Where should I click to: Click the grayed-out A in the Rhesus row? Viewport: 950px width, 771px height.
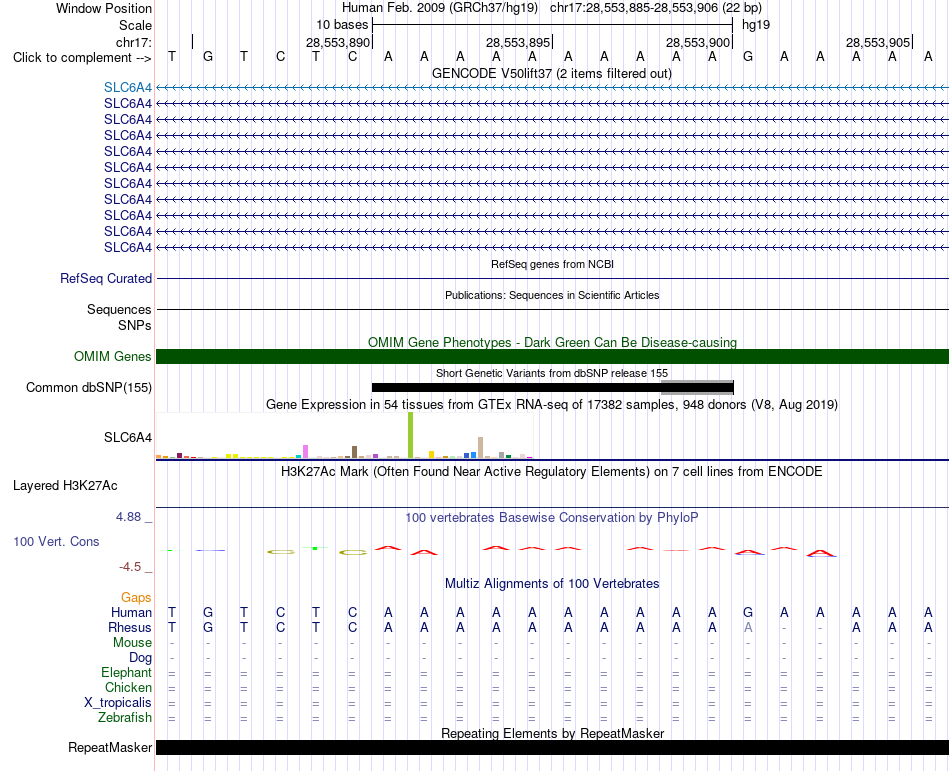point(748,627)
